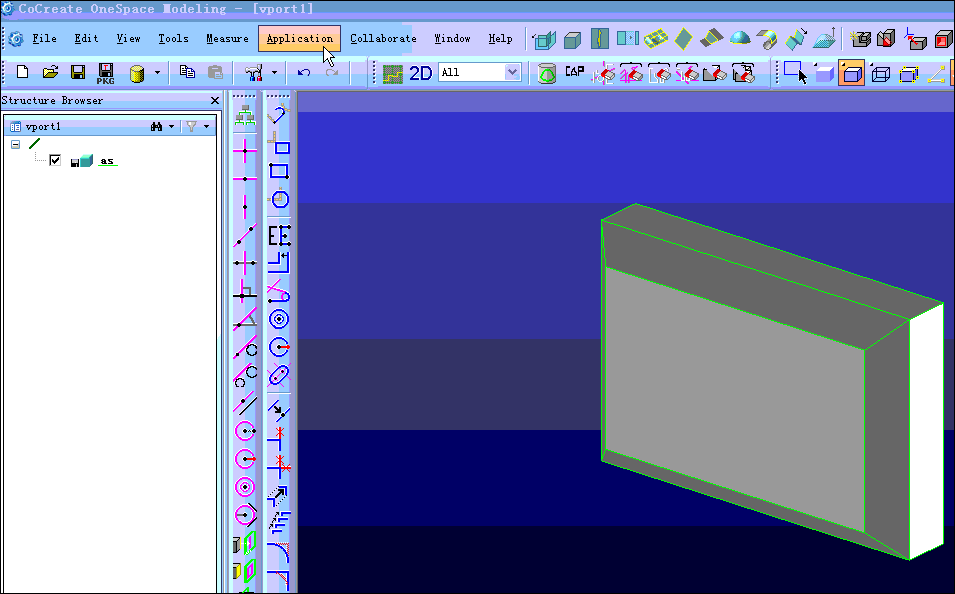This screenshot has height=594, width=955.
Task: Click the blue circle with red radius tool
Action: (x=279, y=347)
